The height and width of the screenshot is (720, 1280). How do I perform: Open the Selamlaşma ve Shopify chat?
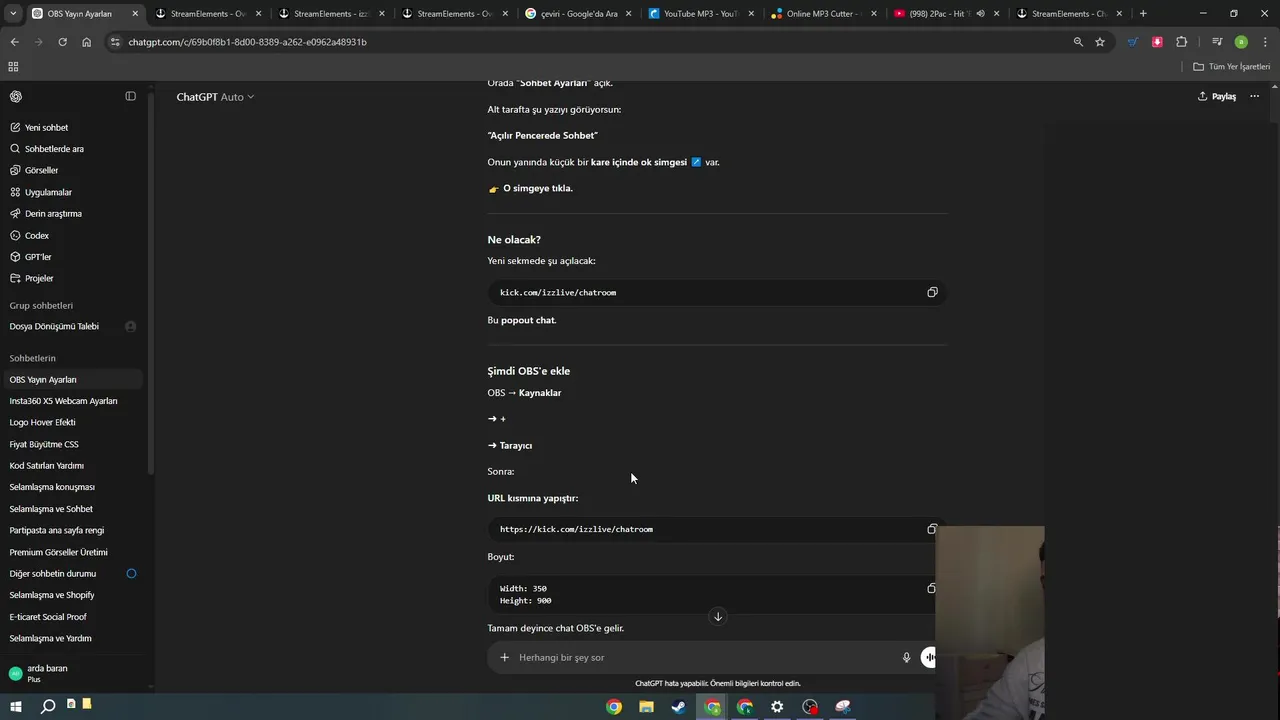coord(75,595)
